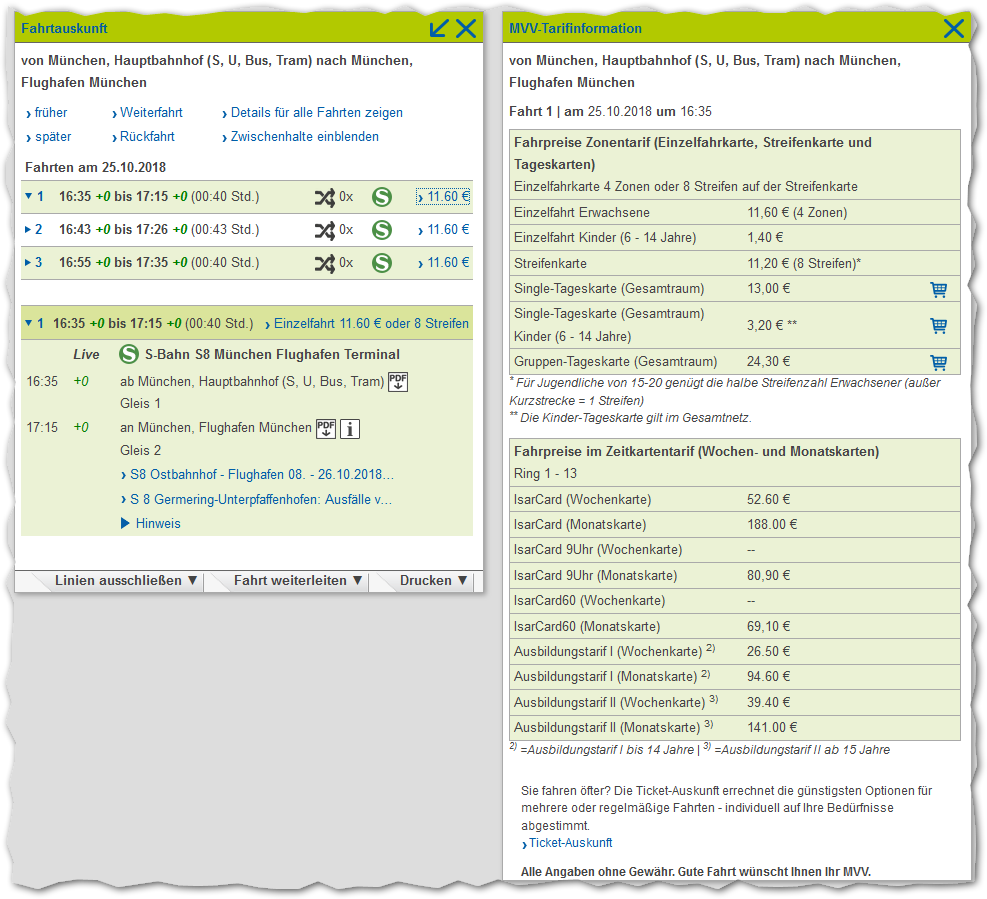987x899 pixels.
Task: Open the info icon for Flughafen München
Action: 350,429
